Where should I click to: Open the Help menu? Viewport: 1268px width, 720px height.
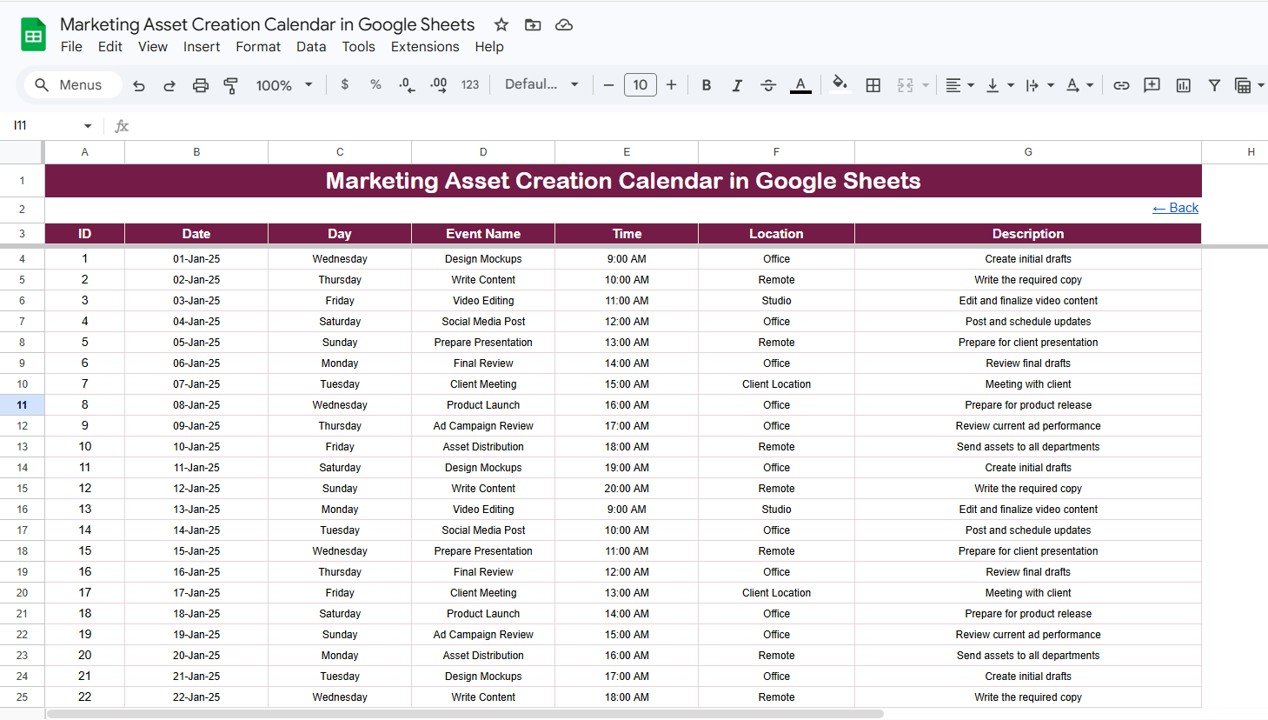pos(489,46)
